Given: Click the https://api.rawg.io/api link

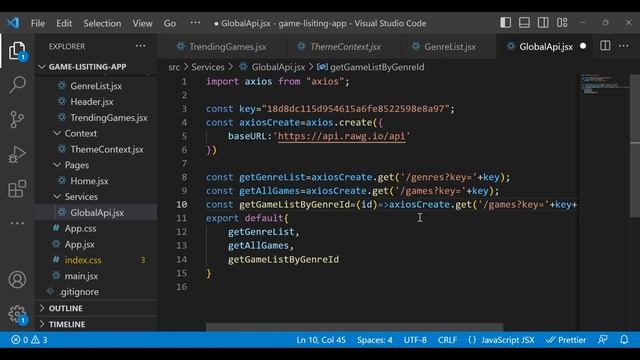Looking at the screenshot, I should [x=342, y=136].
